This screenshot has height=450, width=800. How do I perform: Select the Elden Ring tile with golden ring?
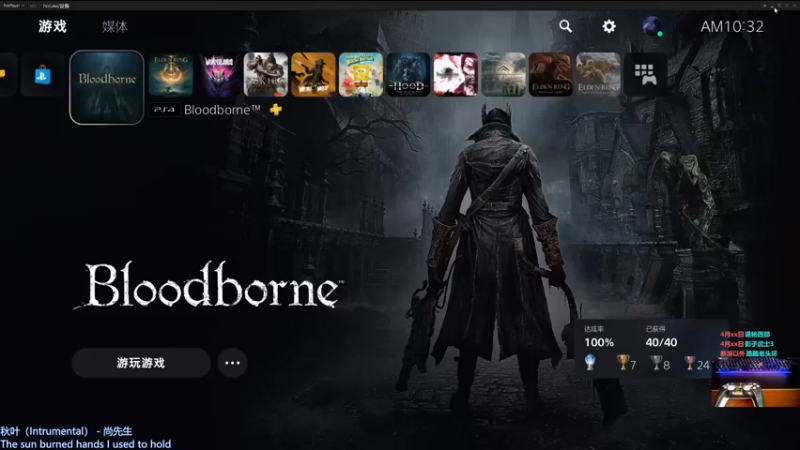[171, 74]
